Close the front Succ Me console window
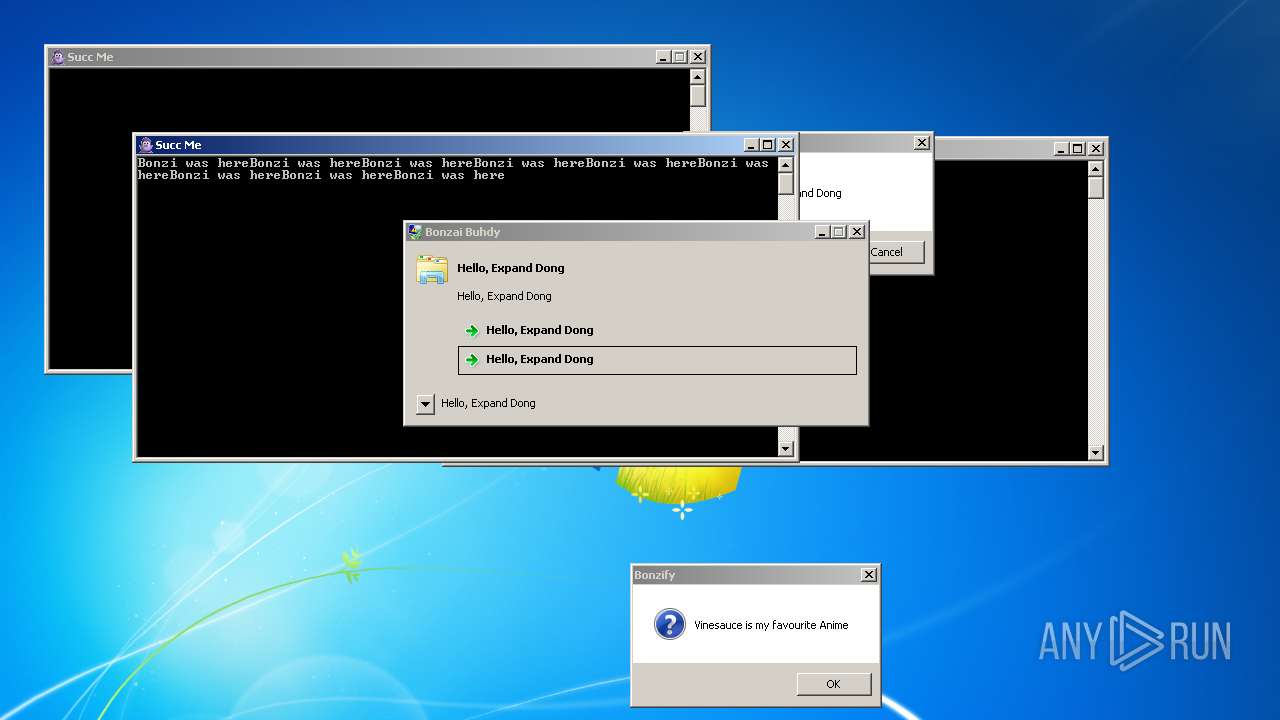Viewport: 1280px width, 720px height. [786, 145]
